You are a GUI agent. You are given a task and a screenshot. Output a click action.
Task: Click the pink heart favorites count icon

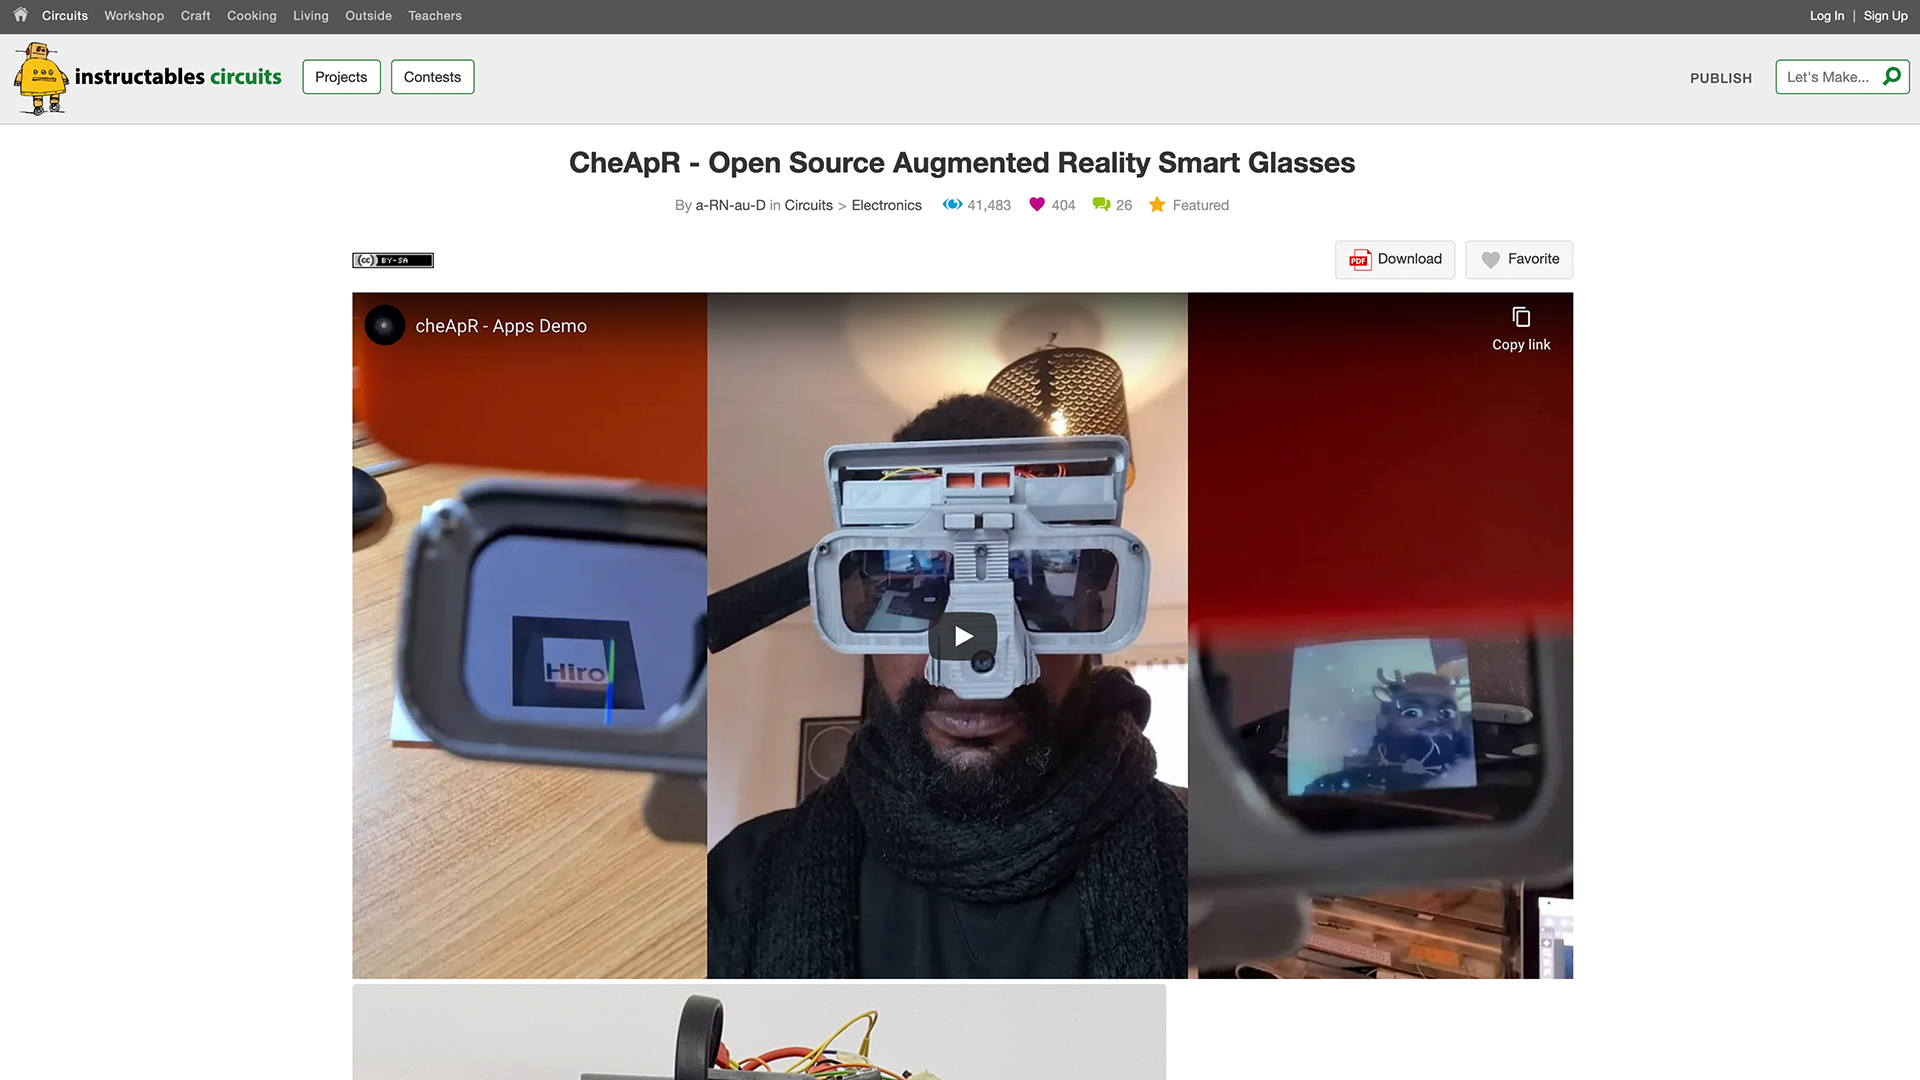click(1037, 205)
